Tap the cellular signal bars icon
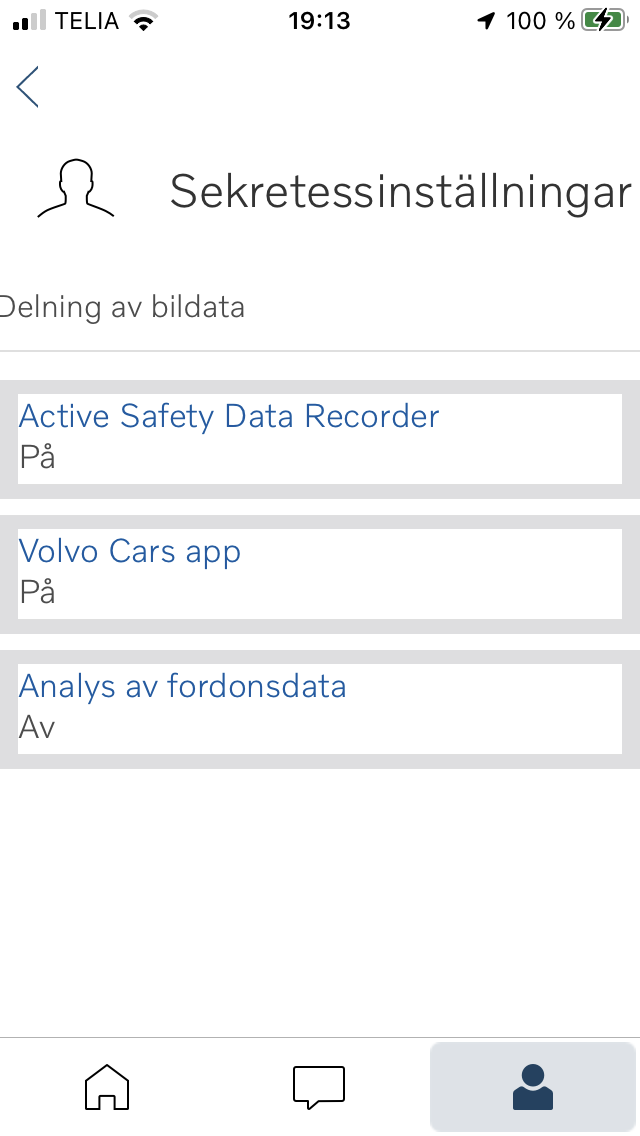This screenshot has width=640, height=1136. pyautogui.click(x=30, y=21)
